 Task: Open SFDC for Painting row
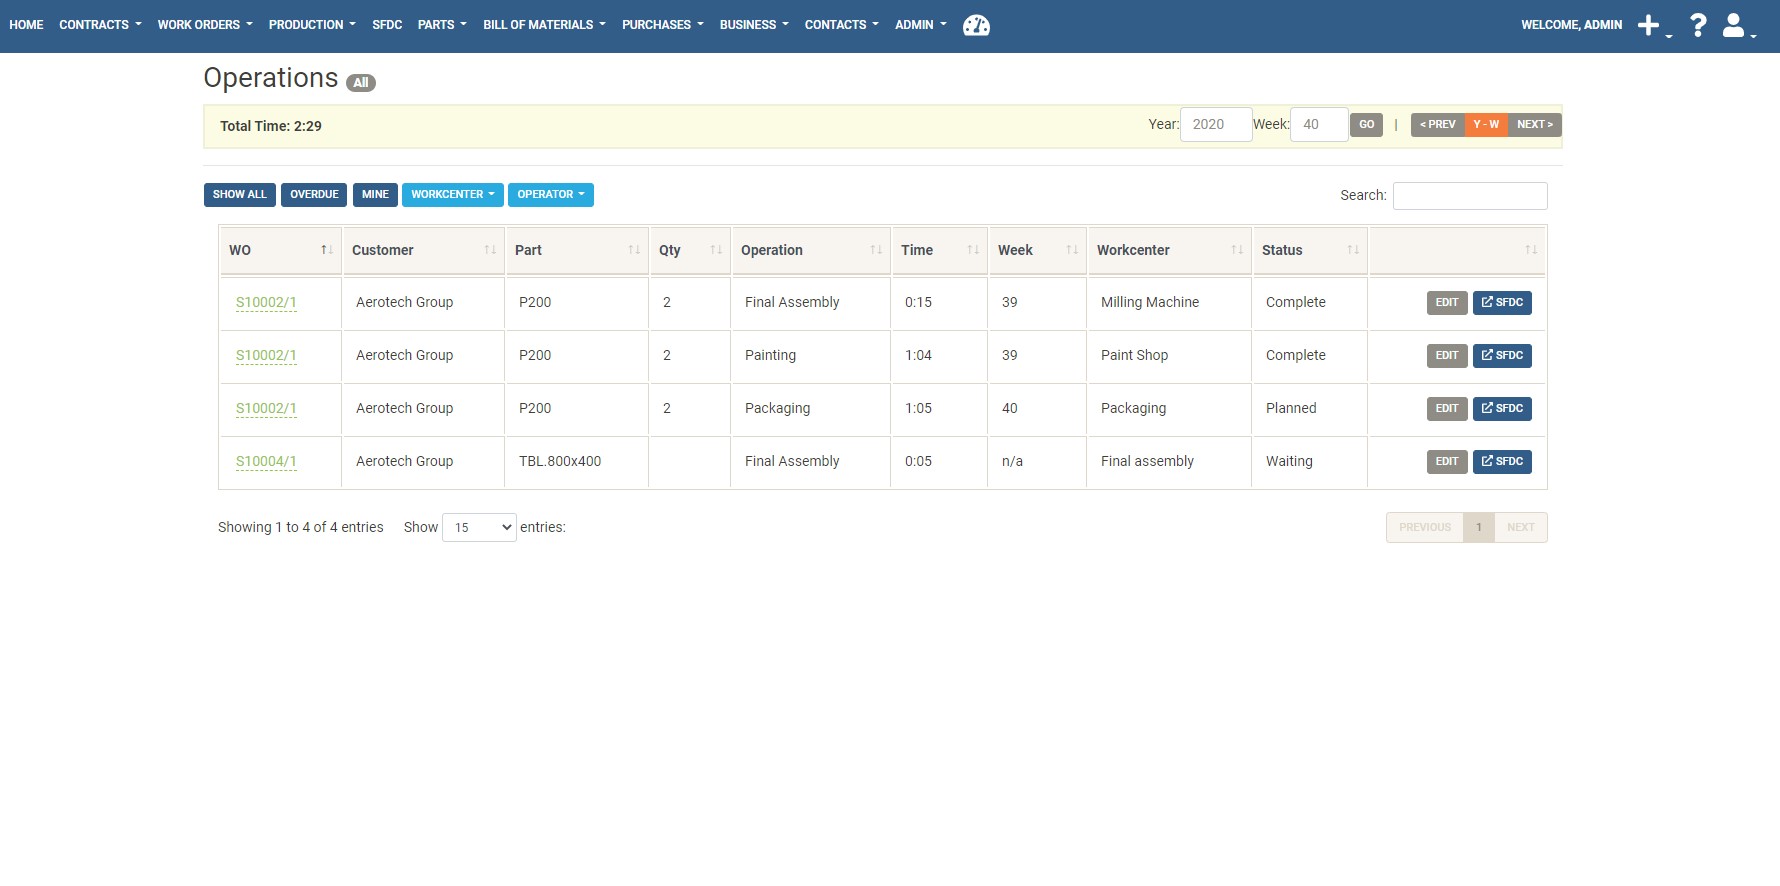coord(1502,356)
